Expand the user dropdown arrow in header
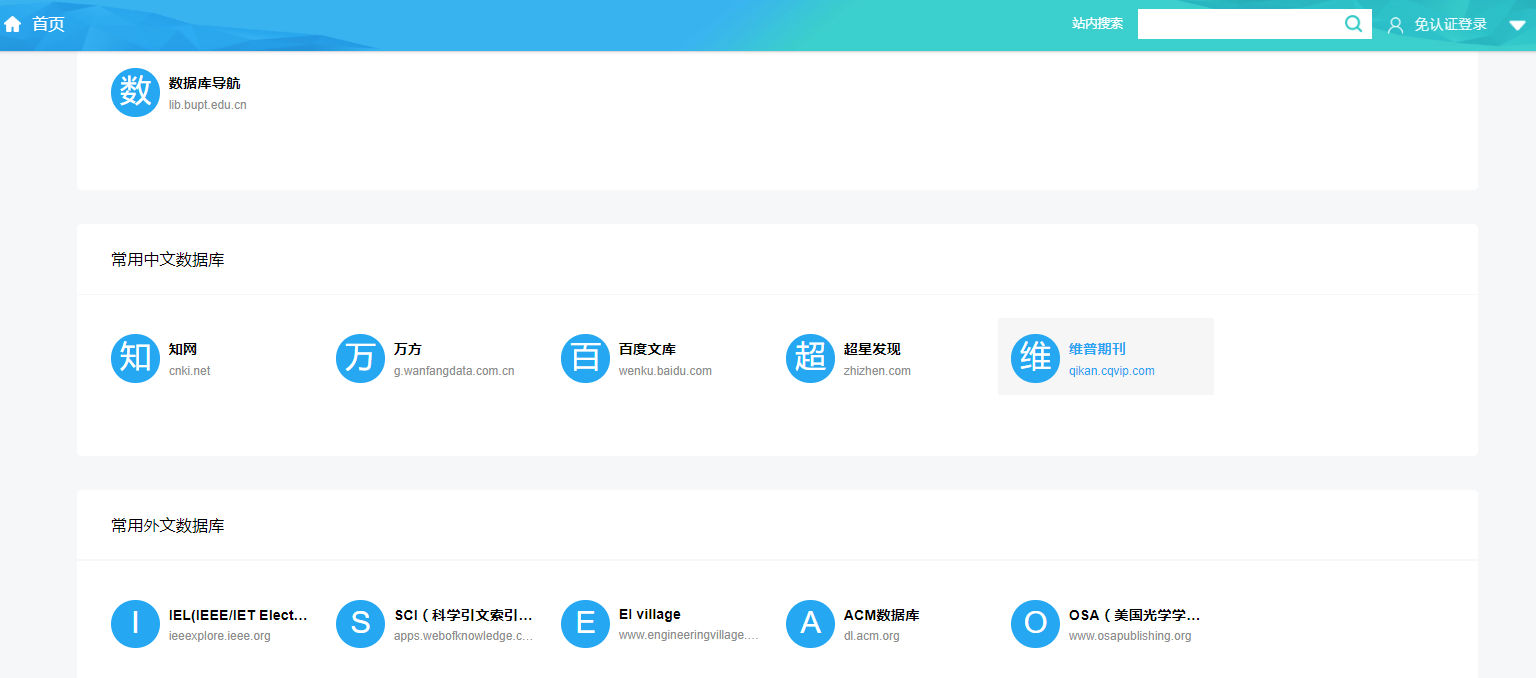This screenshot has width=1536, height=678. [1516, 25]
